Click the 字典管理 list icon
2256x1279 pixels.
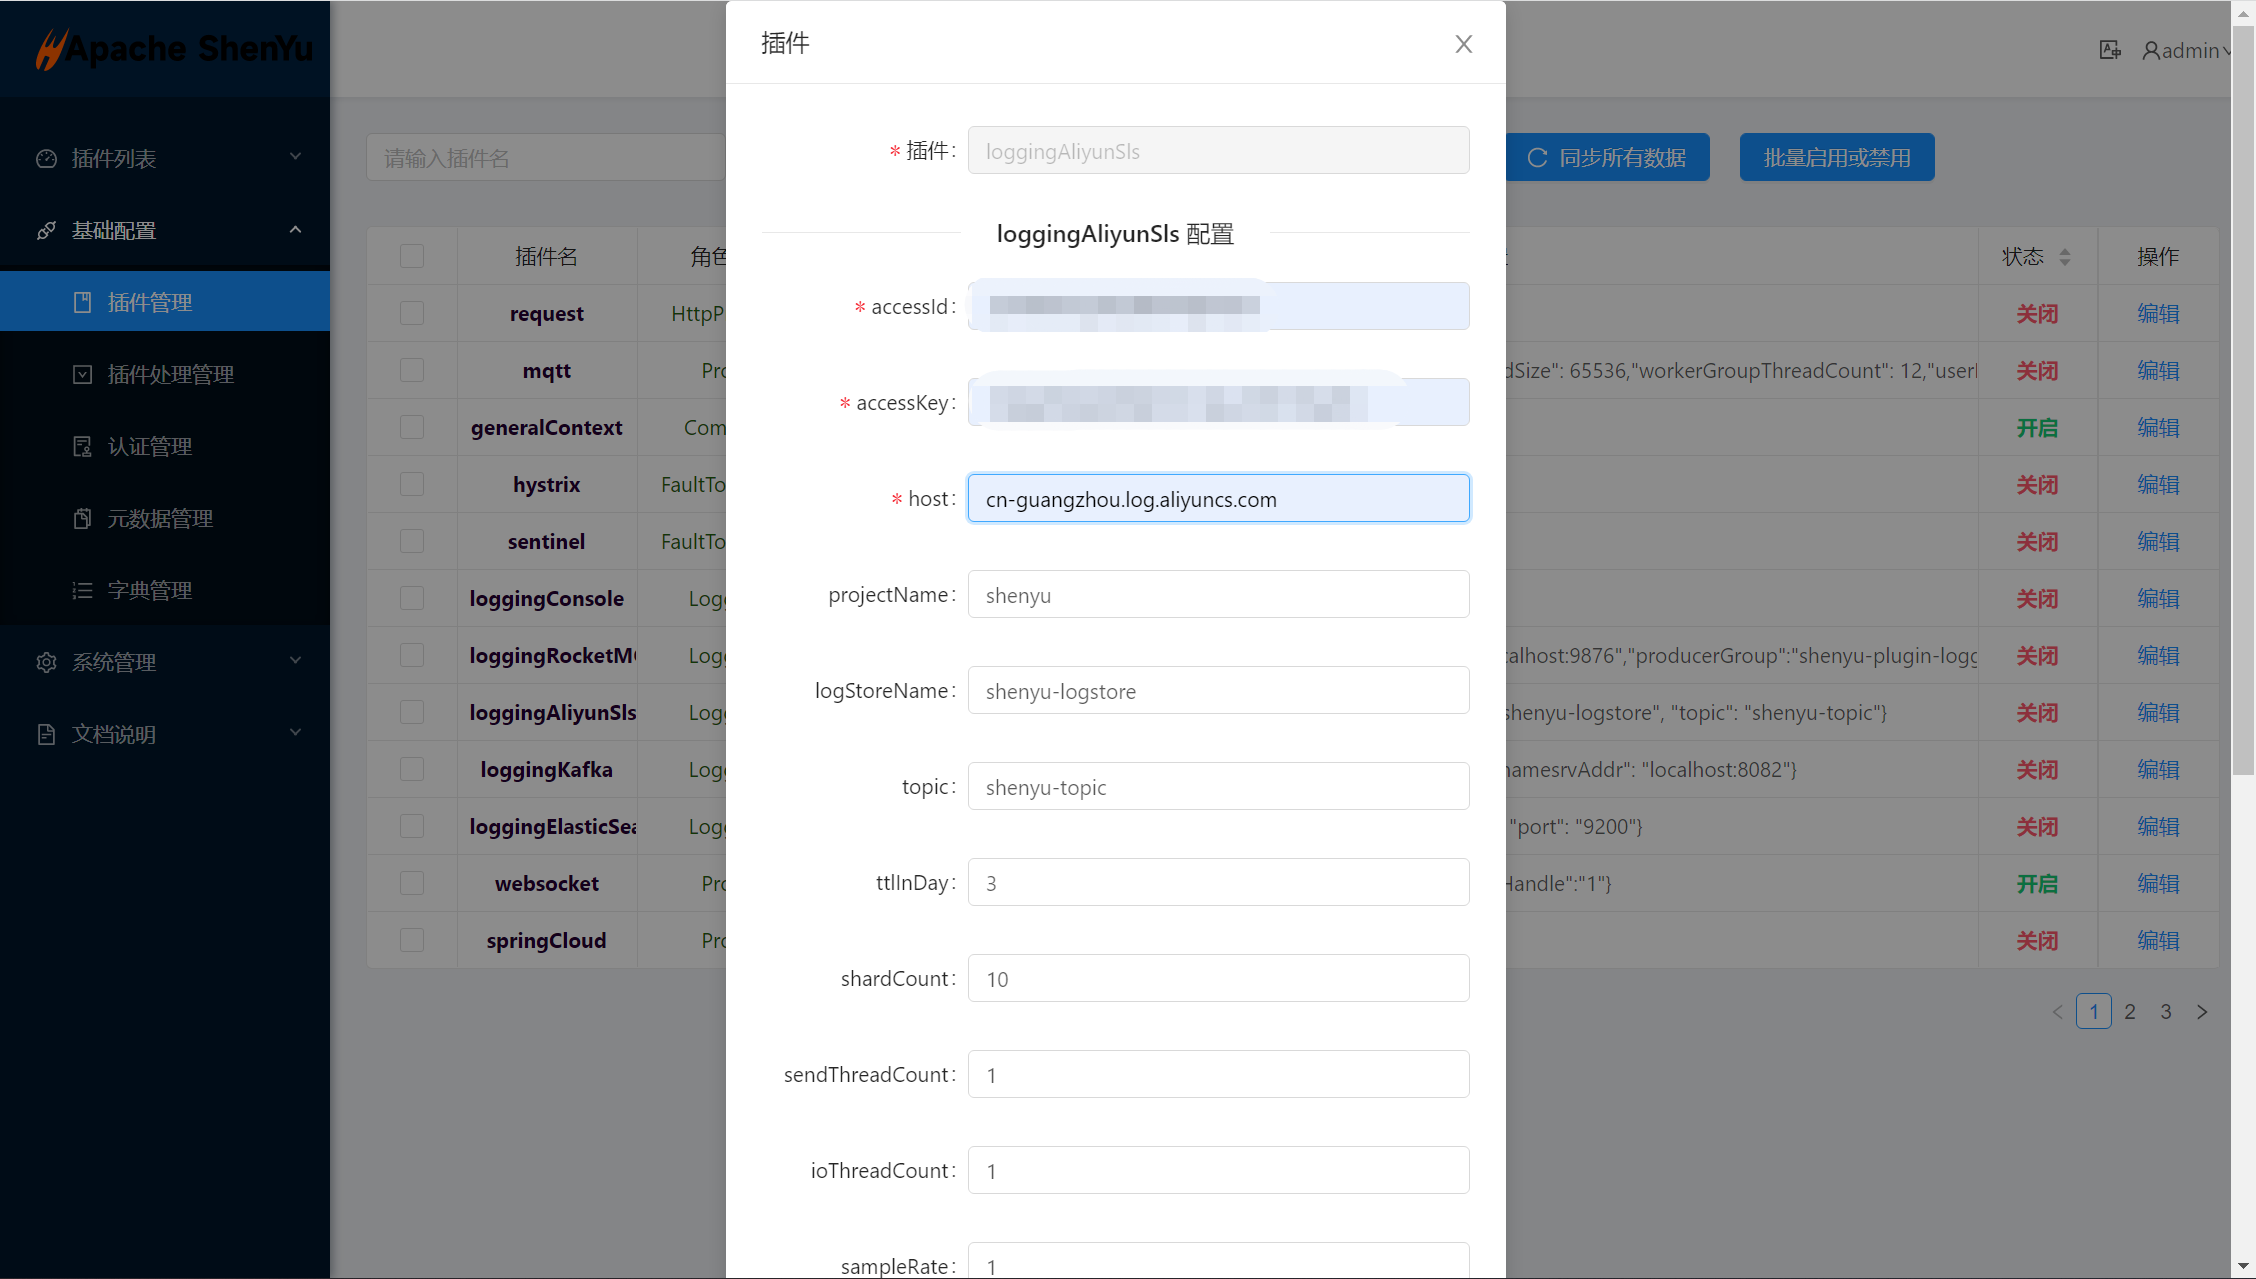coord(83,591)
